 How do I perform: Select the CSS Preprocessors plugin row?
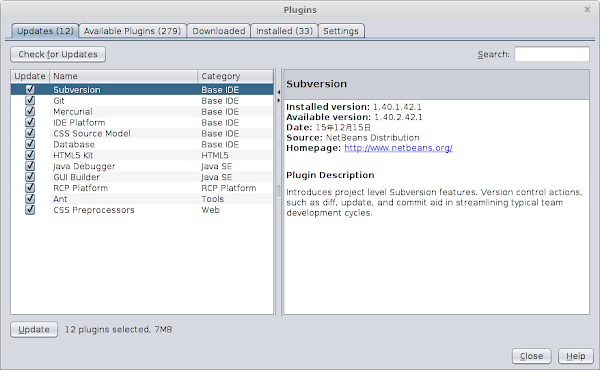point(142,210)
